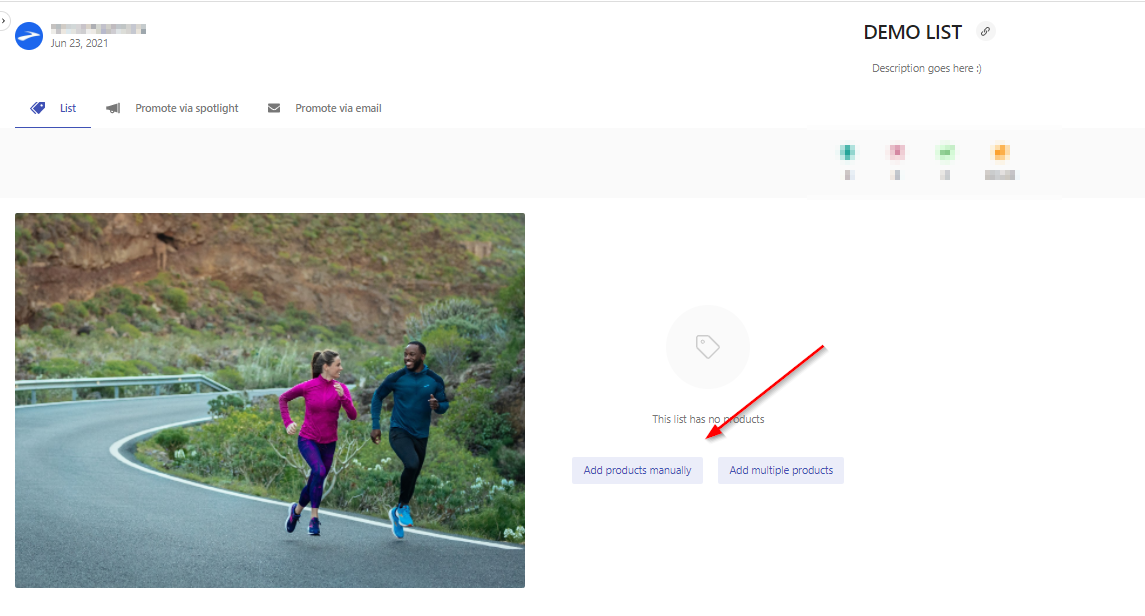Screen dimensions: 1145x616
Task: Open the runners cover photo
Action: pyautogui.click(x=269, y=400)
